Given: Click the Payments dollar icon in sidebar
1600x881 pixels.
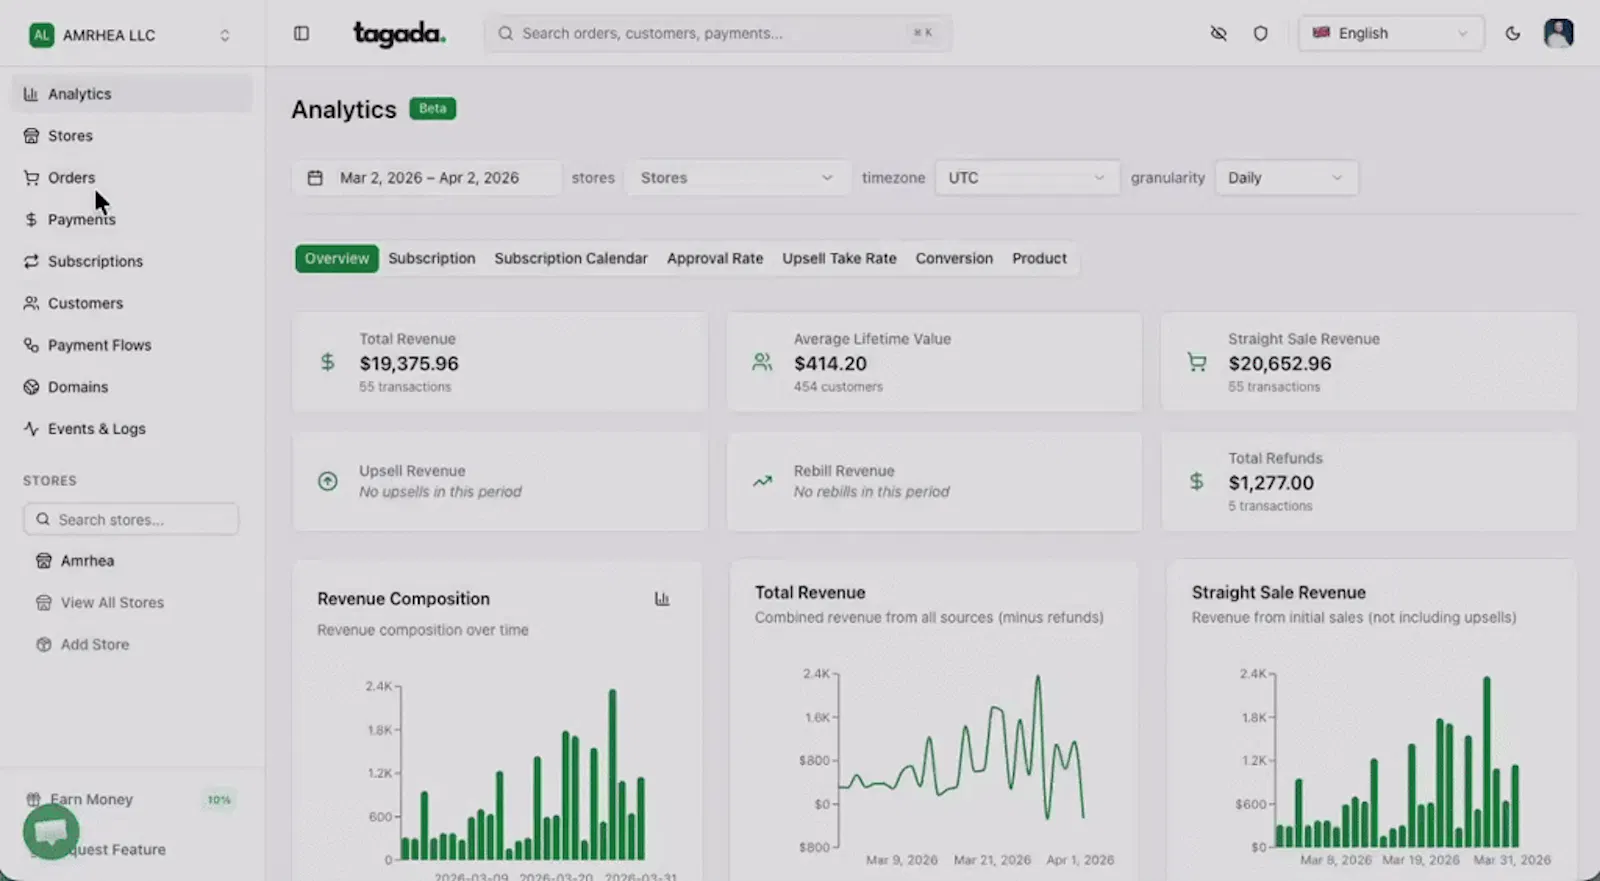Looking at the screenshot, I should [31, 220].
